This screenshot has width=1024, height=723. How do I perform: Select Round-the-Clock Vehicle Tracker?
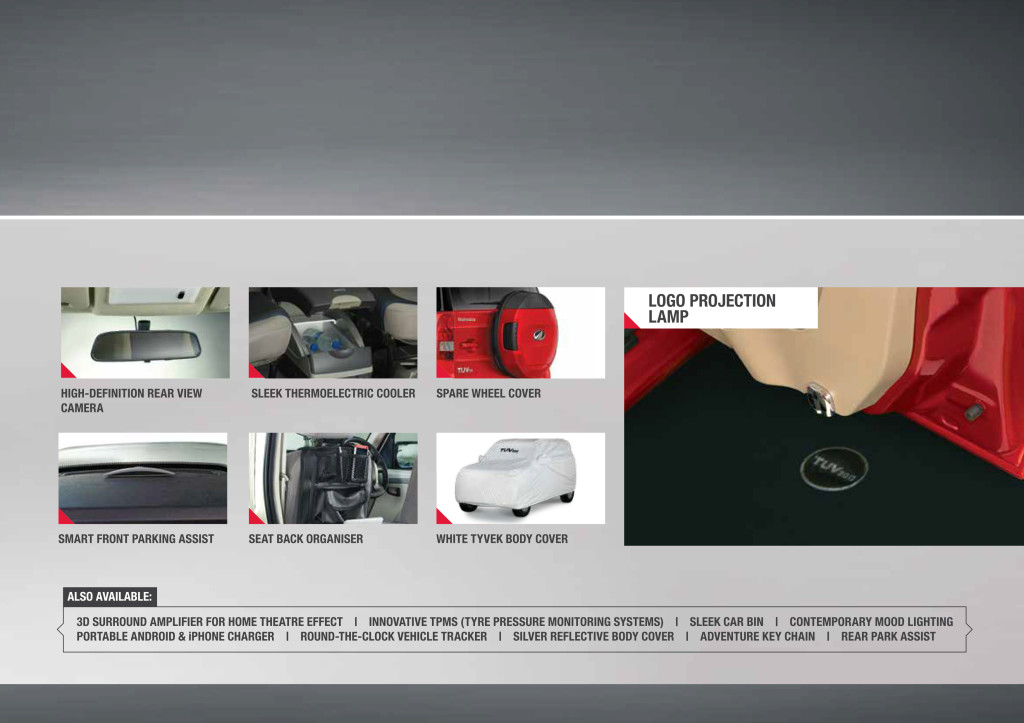click(394, 636)
